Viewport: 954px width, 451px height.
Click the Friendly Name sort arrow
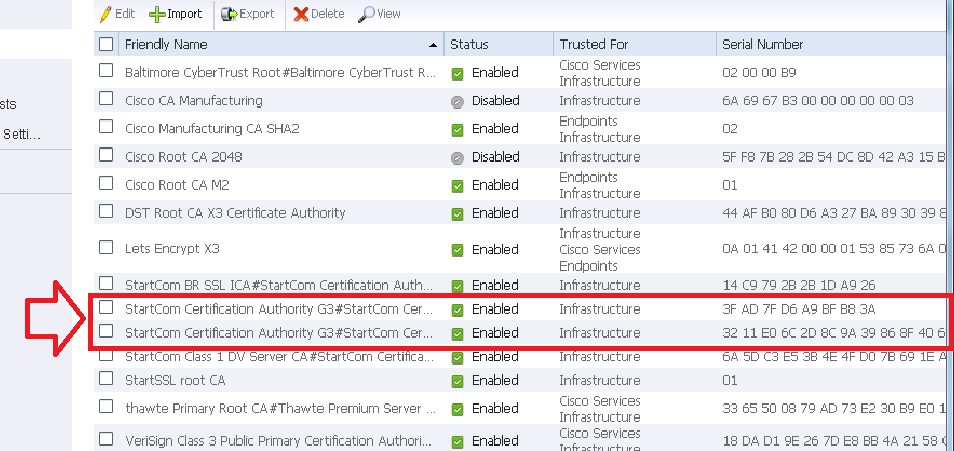pos(433,46)
